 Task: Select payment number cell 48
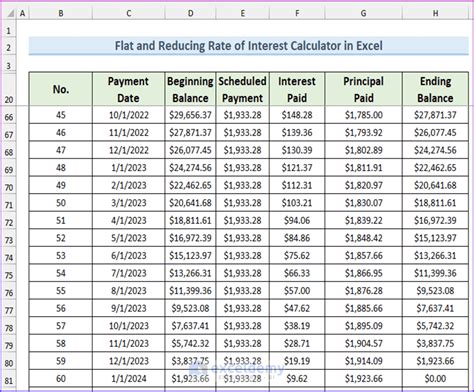coord(61,168)
